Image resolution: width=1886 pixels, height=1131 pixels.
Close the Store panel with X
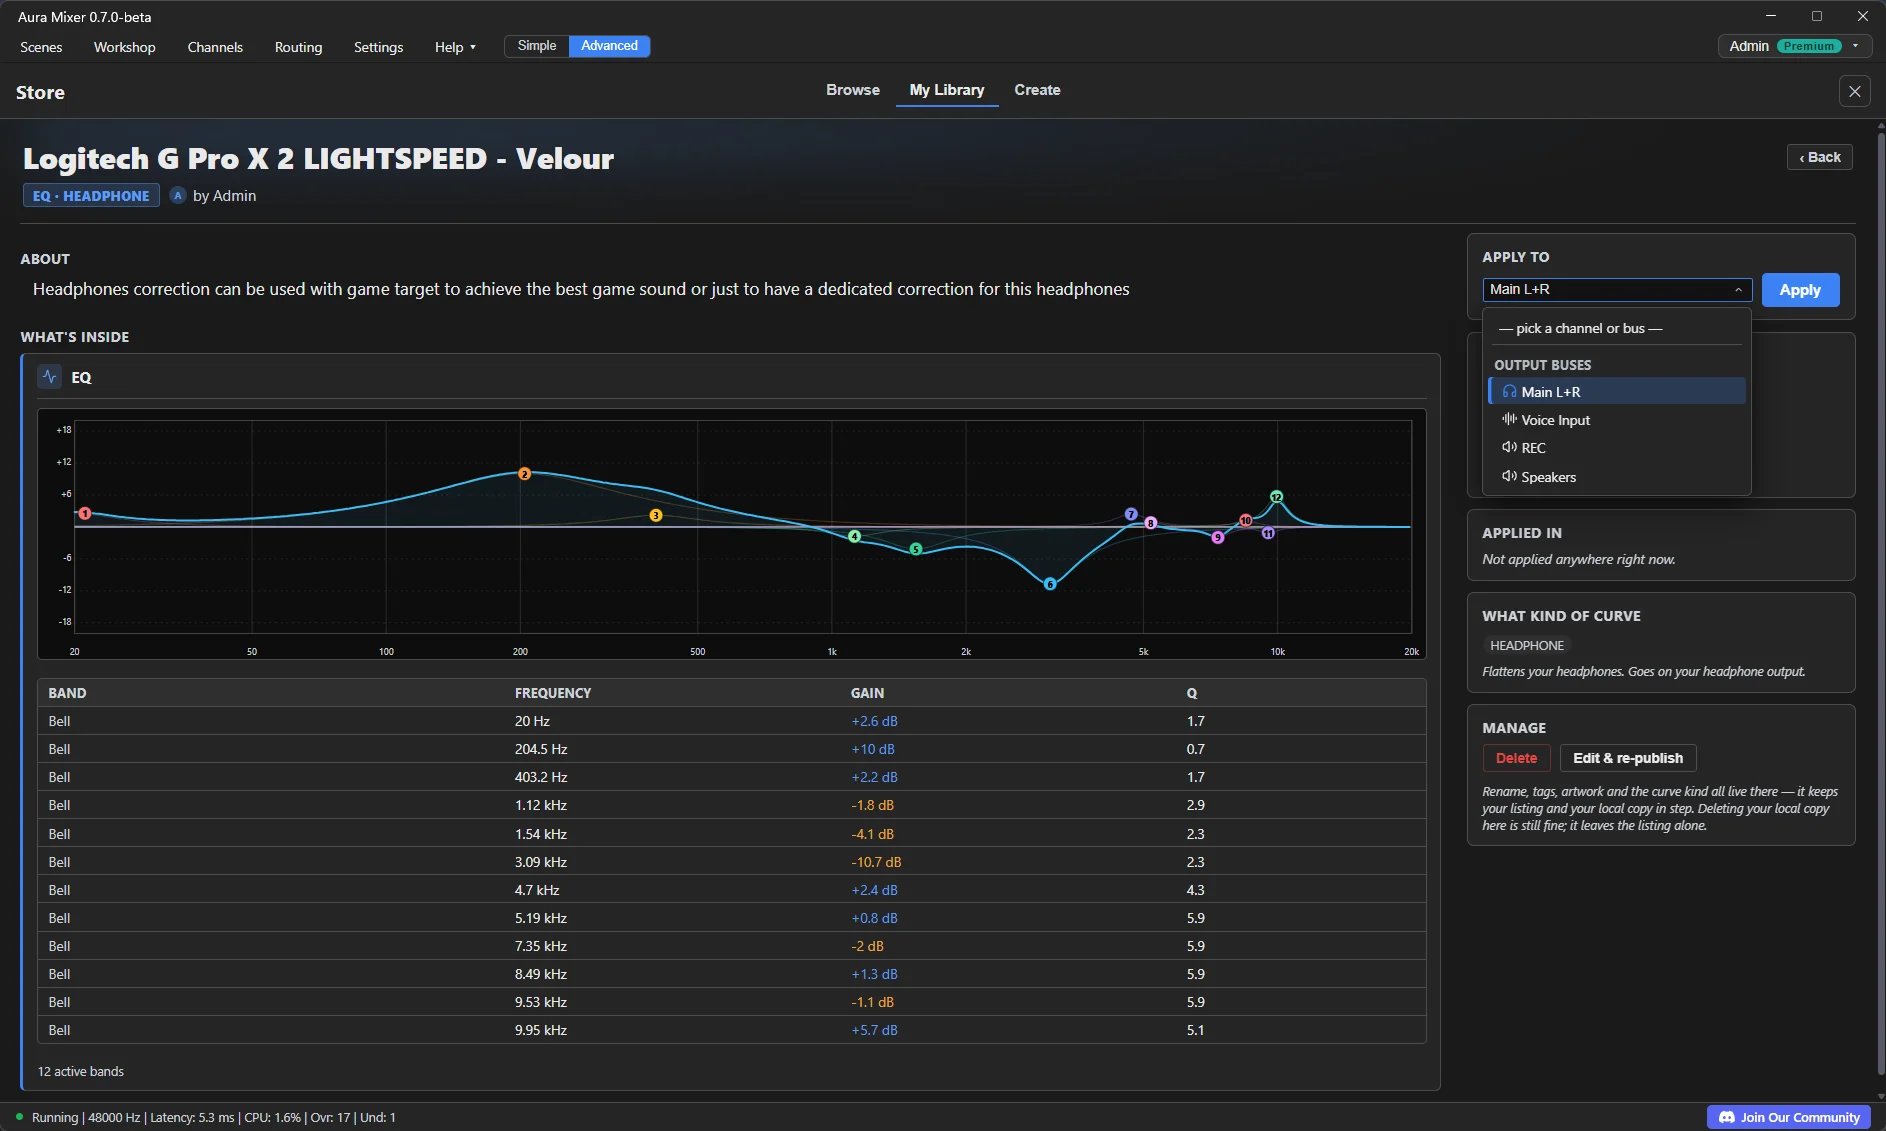point(1854,92)
